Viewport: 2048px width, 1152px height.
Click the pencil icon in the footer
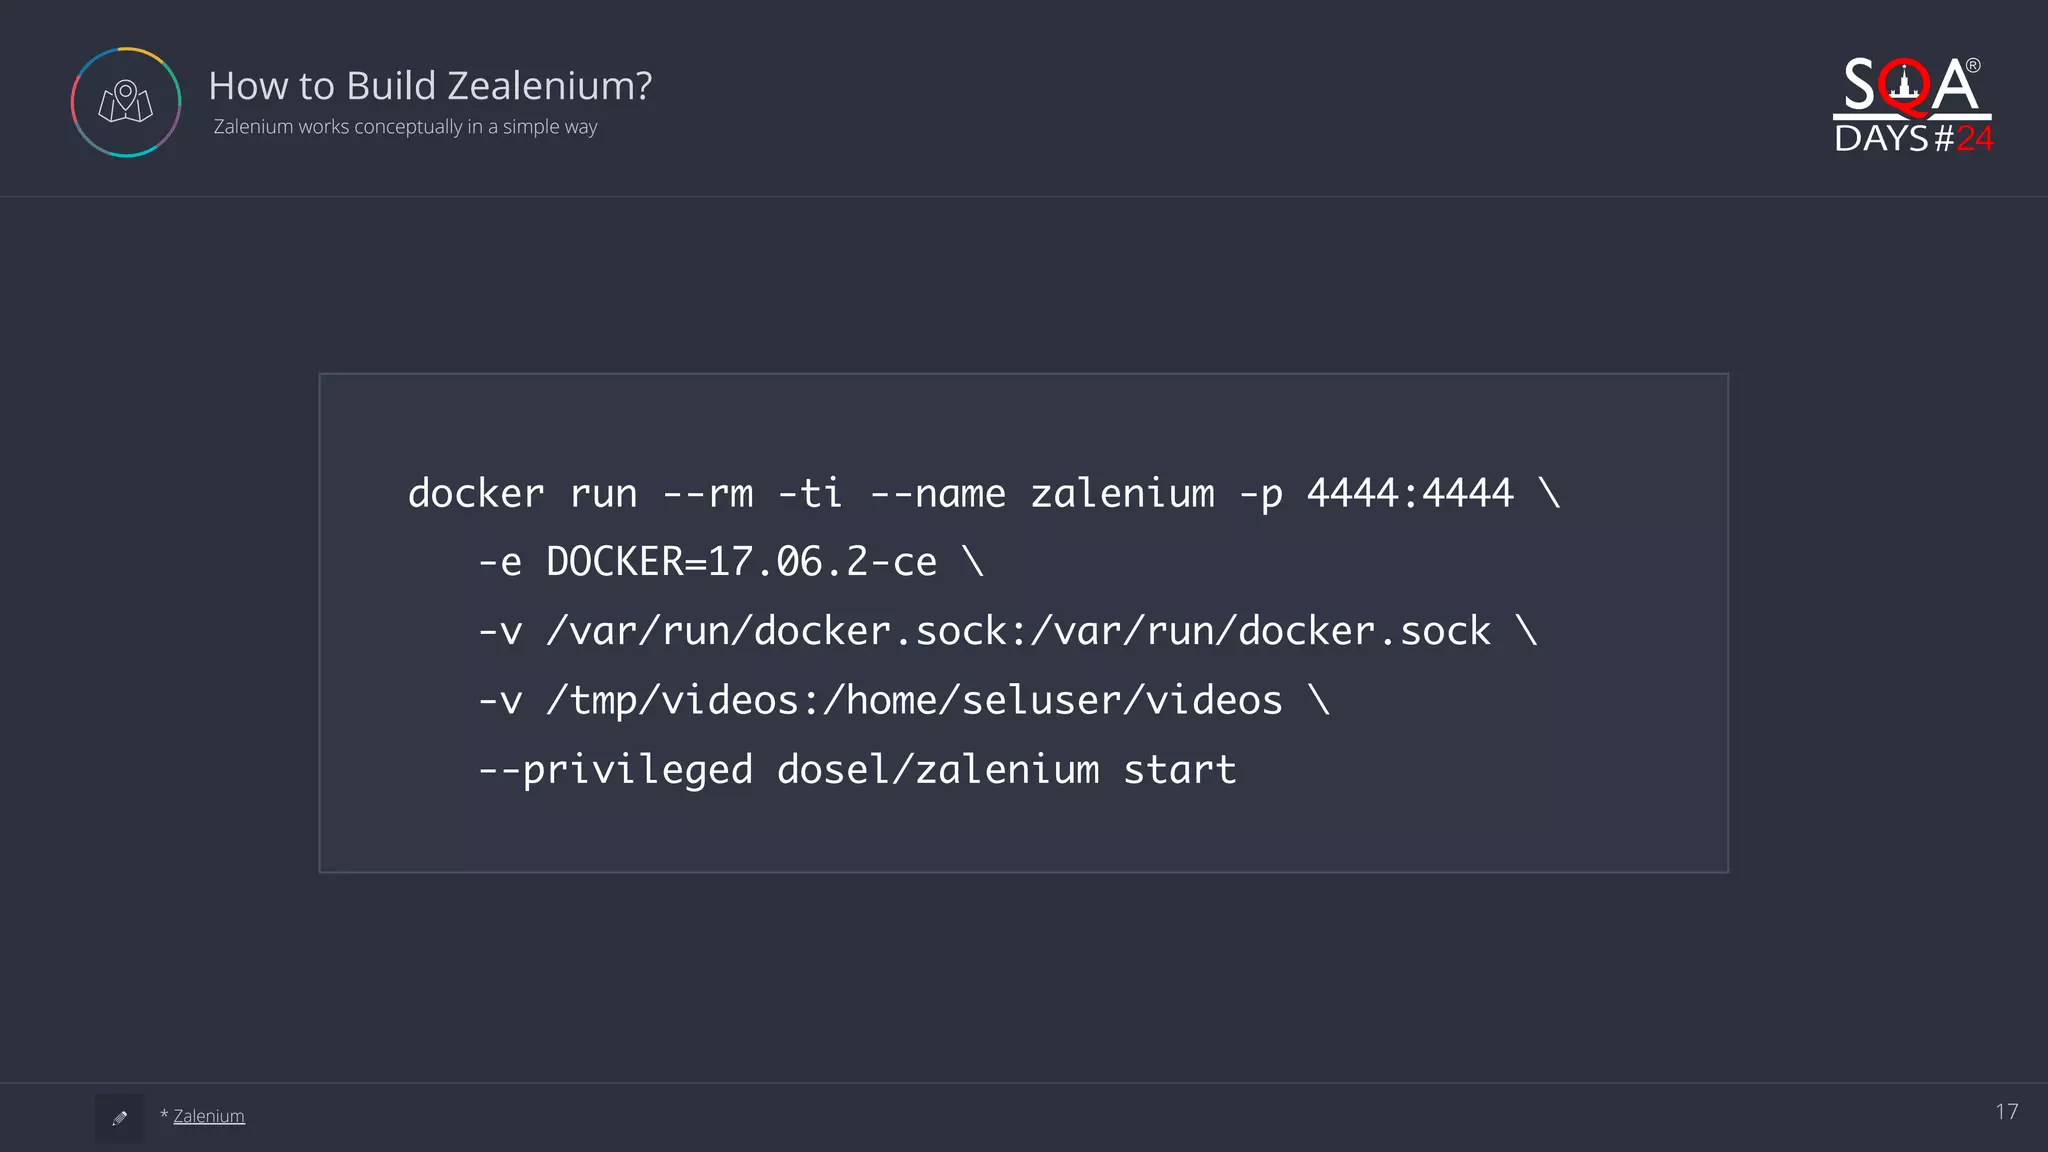[x=120, y=1118]
